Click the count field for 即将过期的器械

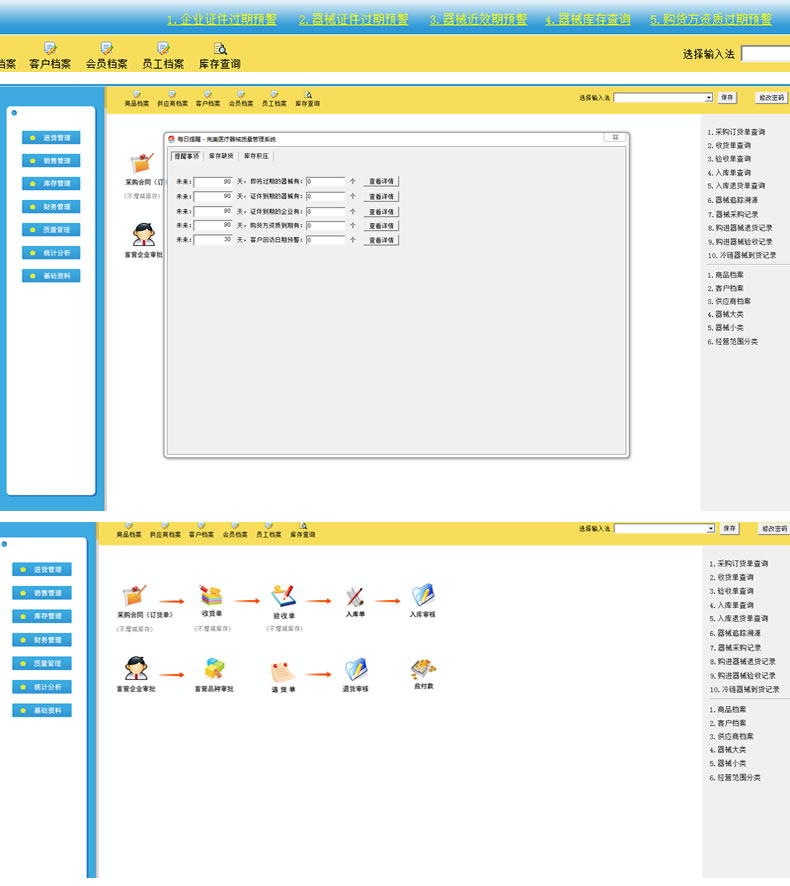coord(325,181)
